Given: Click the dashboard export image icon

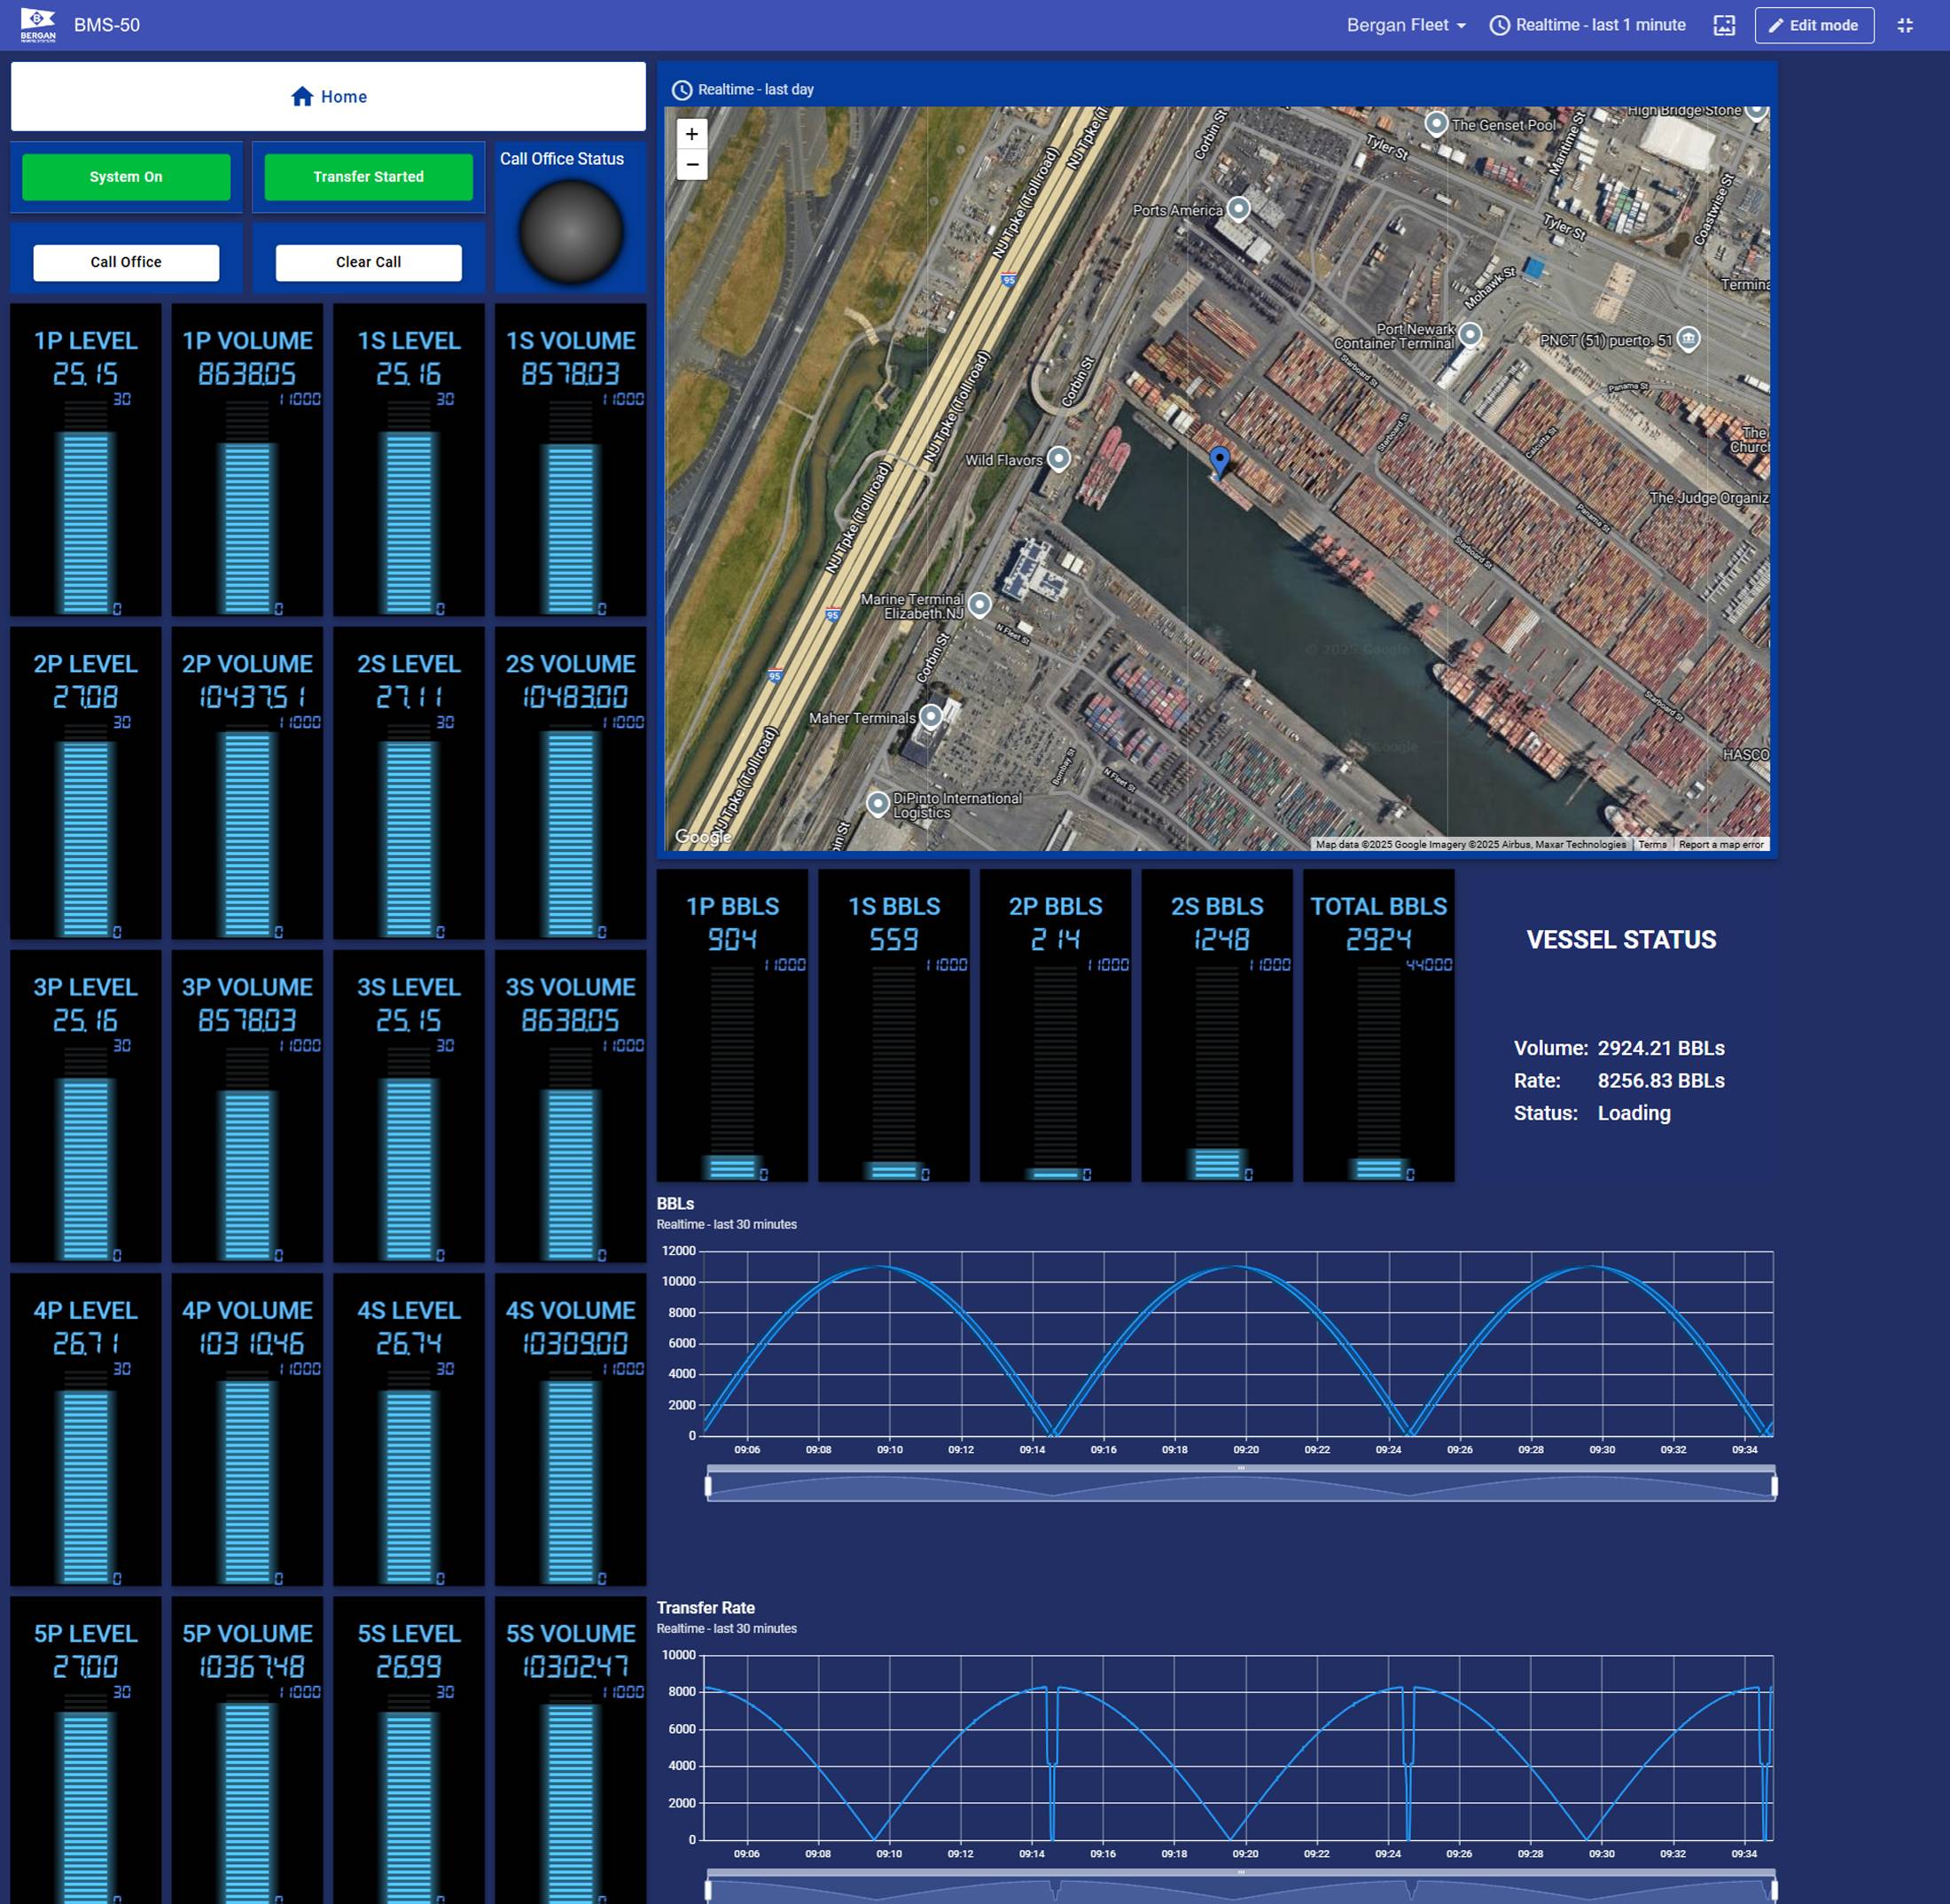Looking at the screenshot, I should pos(1724,25).
